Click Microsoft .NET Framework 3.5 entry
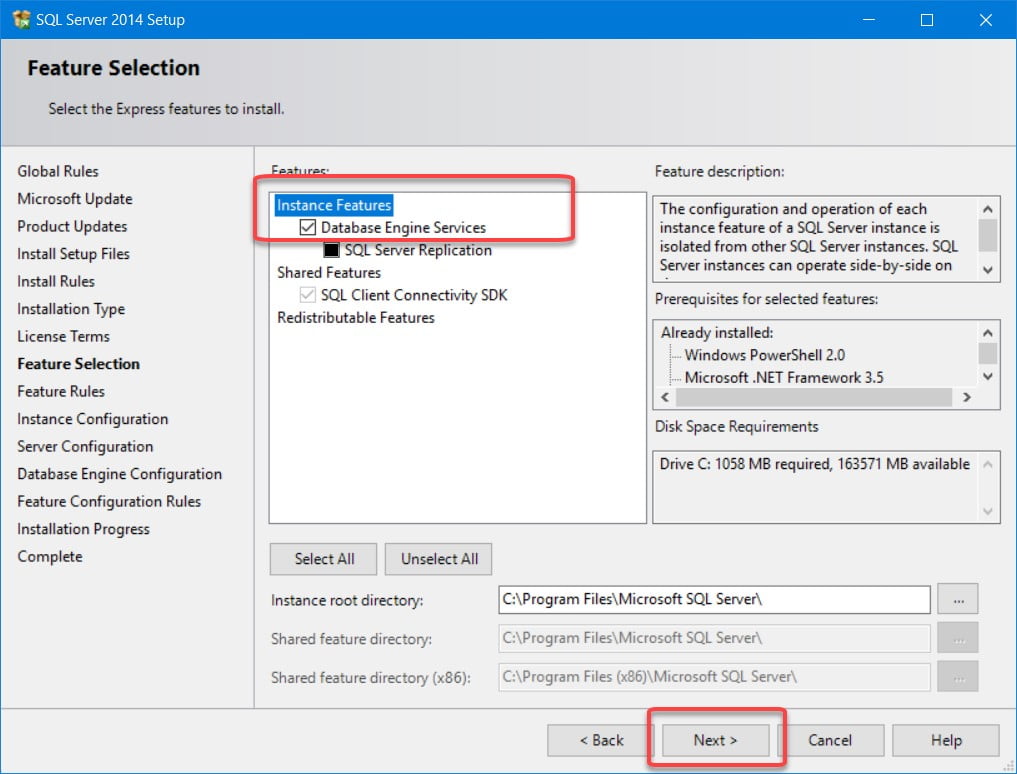The height and width of the screenshot is (774, 1017). point(784,378)
